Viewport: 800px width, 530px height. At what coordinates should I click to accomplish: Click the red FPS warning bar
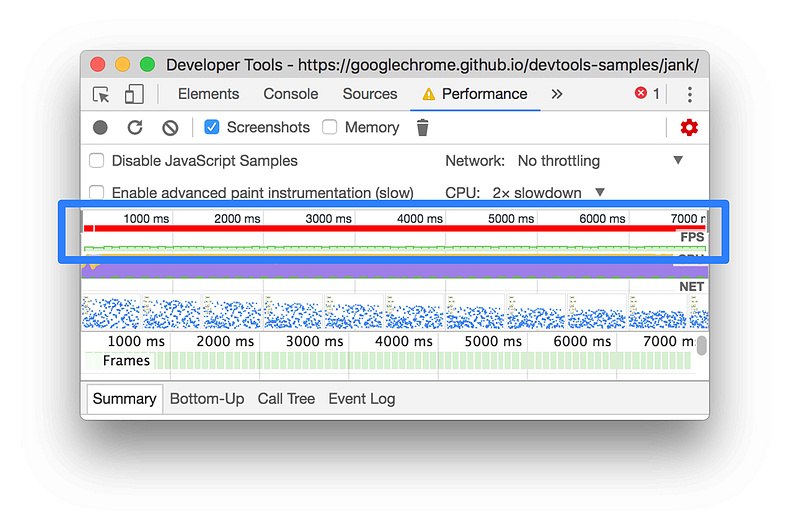pyautogui.click(x=394, y=228)
